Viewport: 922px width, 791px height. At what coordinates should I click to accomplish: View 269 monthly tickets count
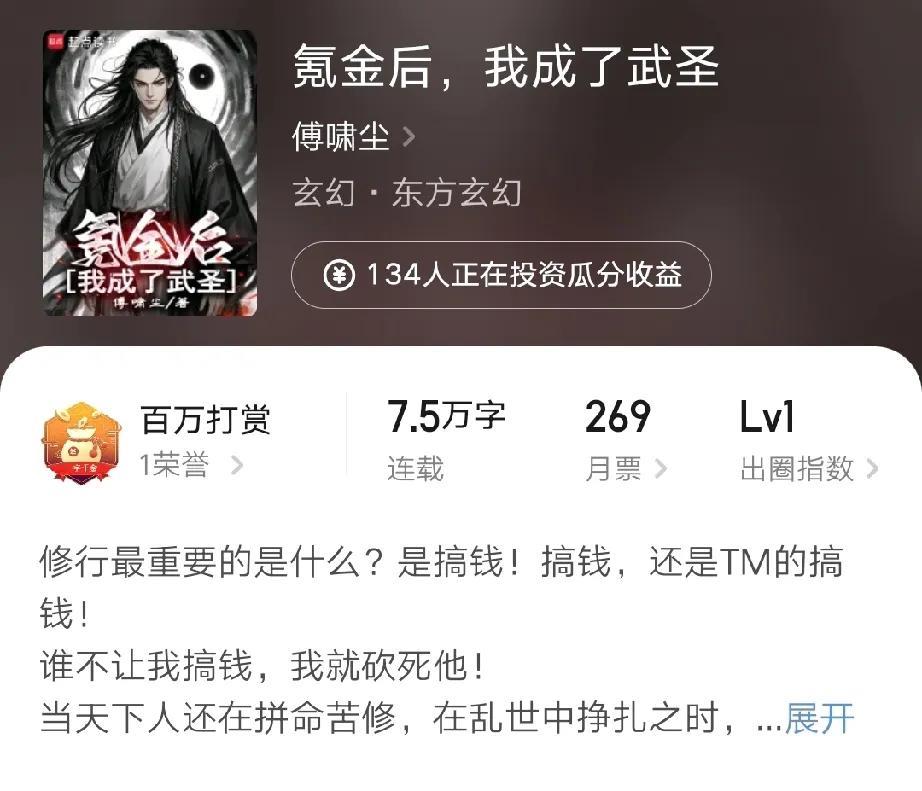pyautogui.click(x=618, y=417)
